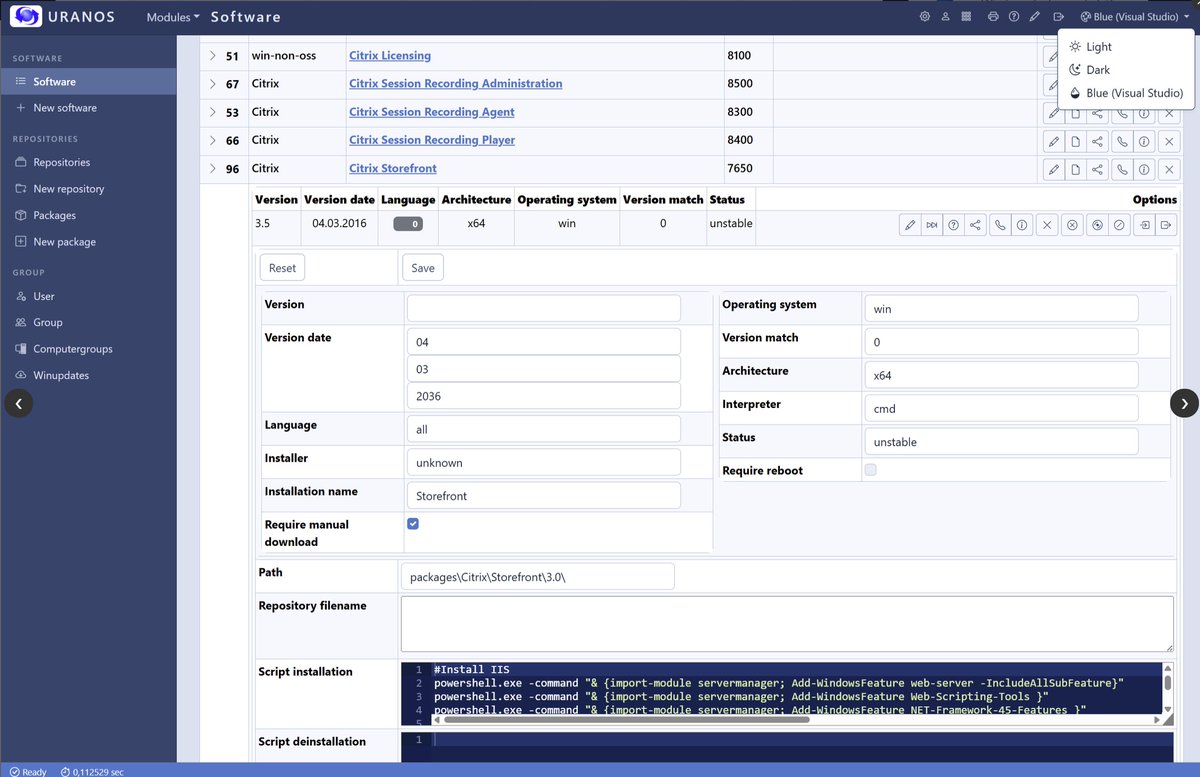Click share icon in version 3.5 row

tap(976, 226)
